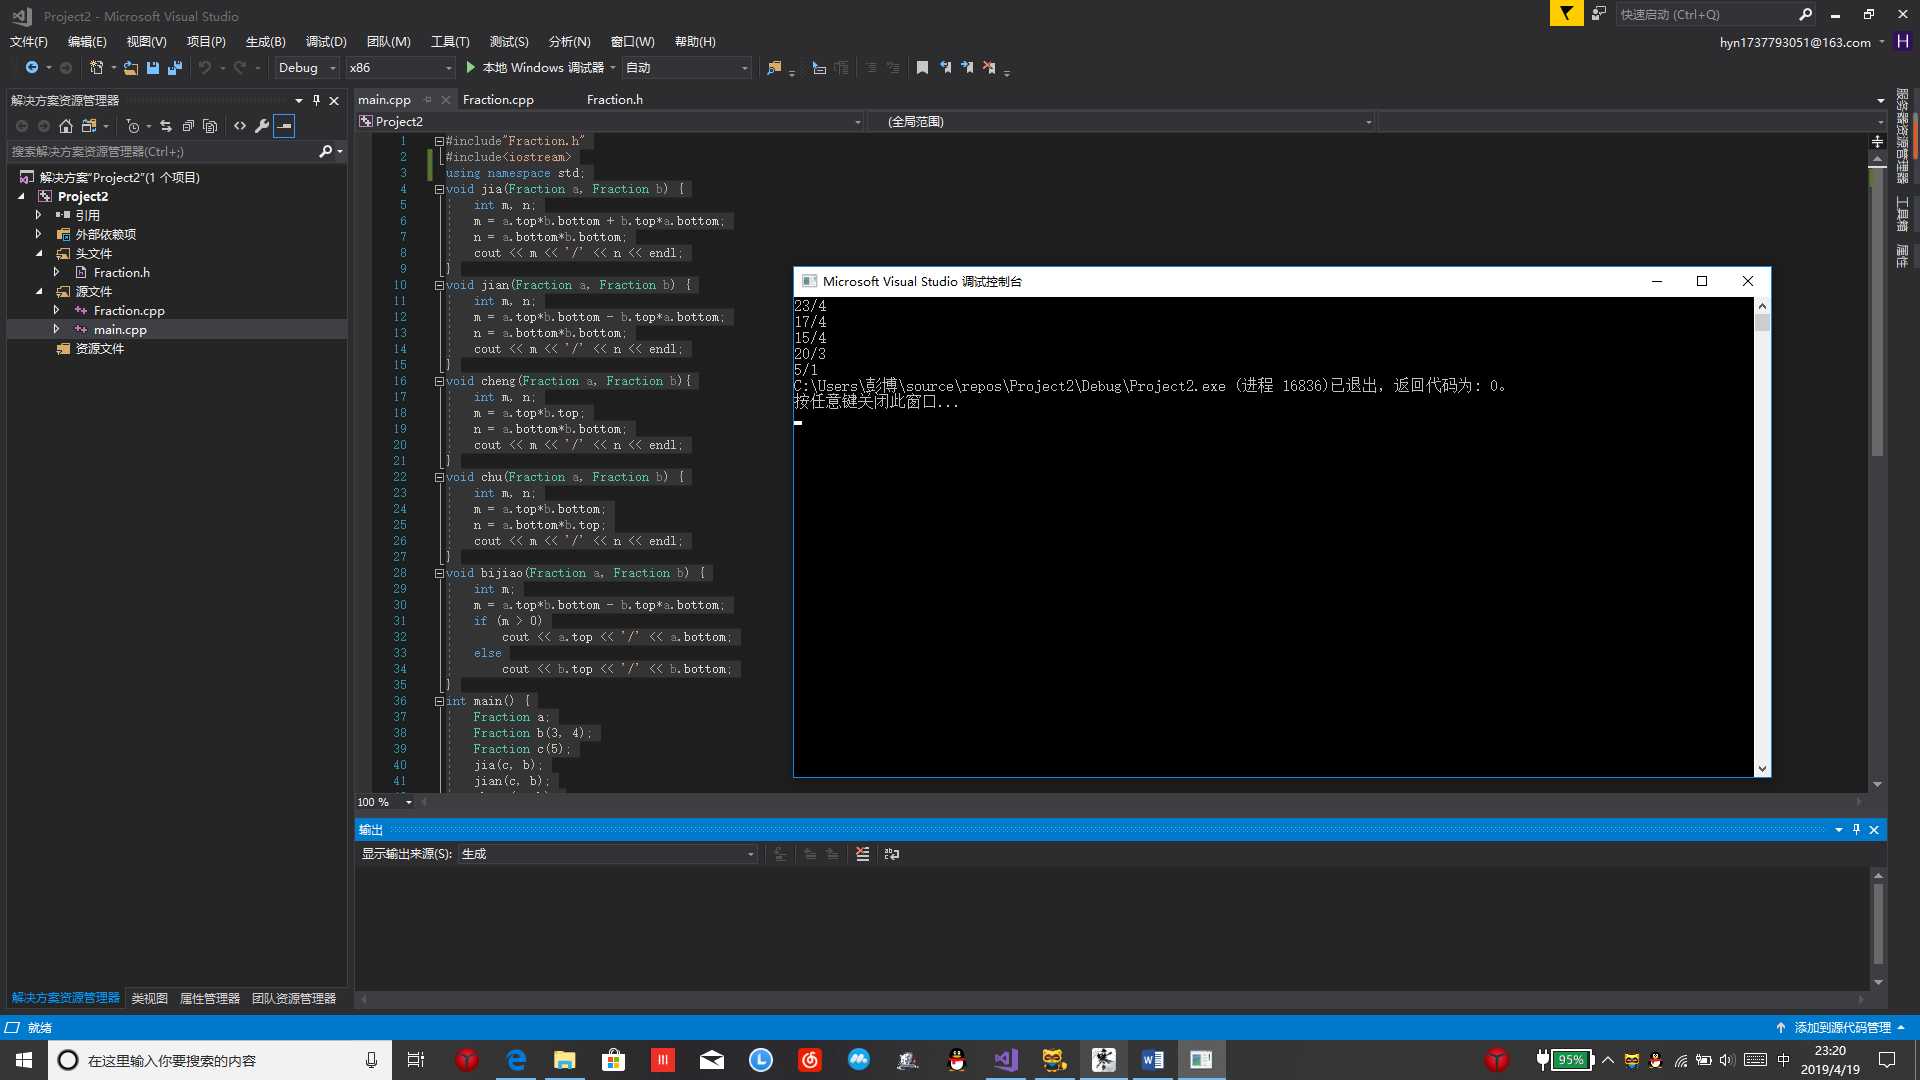Expand the 引用 node
1920x1080 pixels.
click(x=39, y=215)
